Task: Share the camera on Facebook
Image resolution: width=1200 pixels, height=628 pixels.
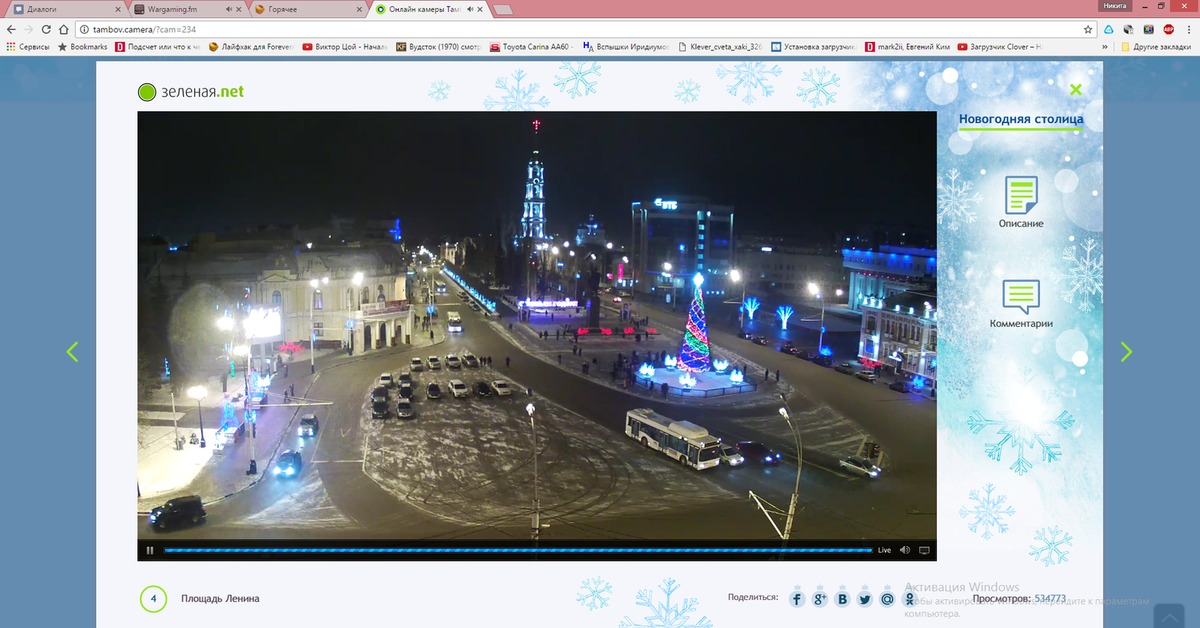Action: click(x=797, y=599)
